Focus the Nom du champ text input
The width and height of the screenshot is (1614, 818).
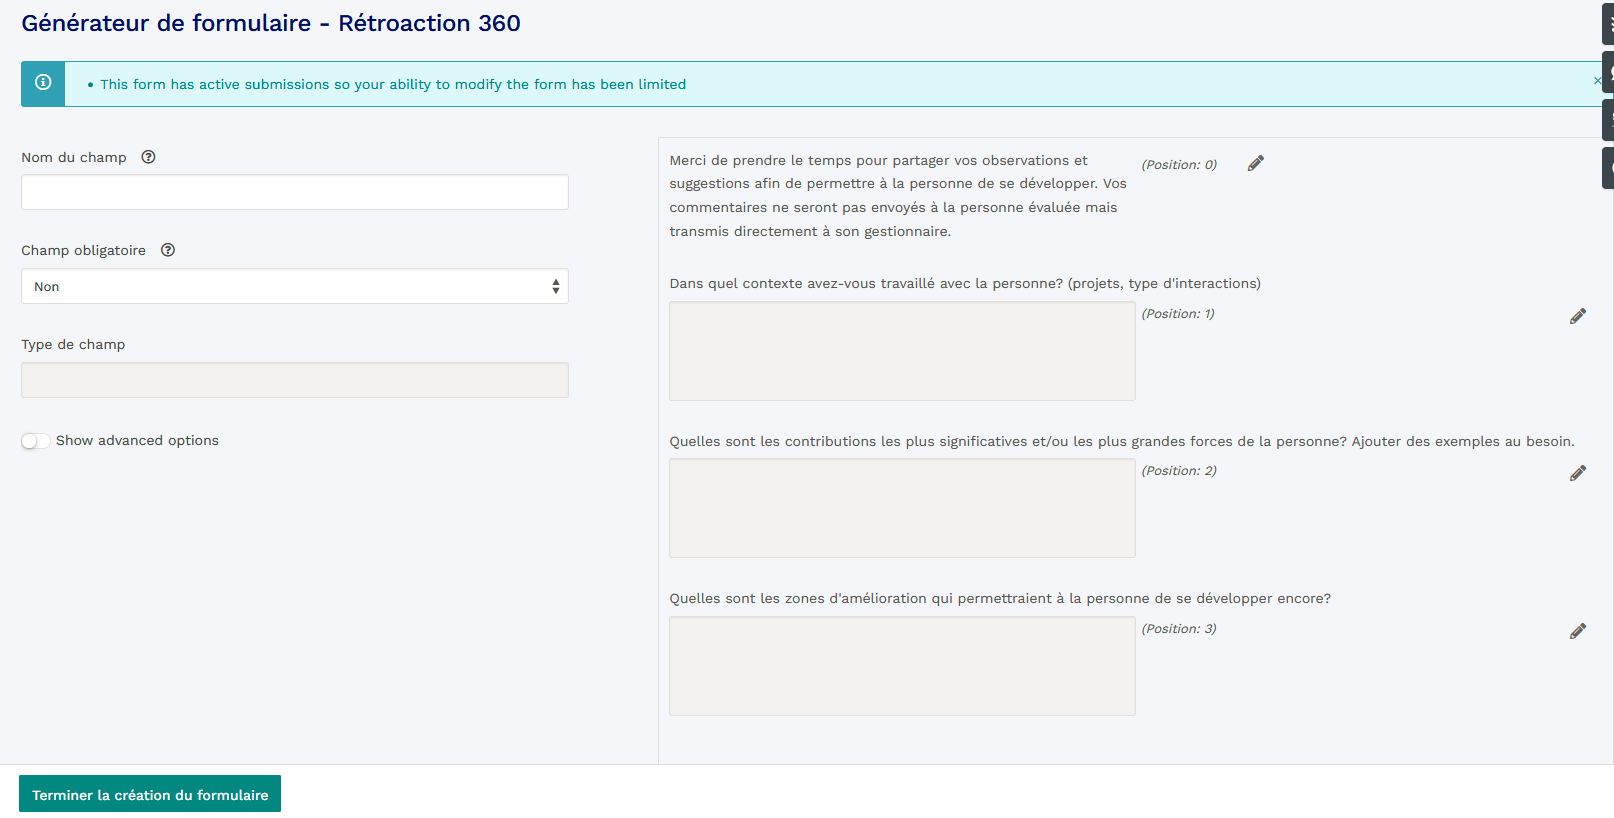(294, 192)
